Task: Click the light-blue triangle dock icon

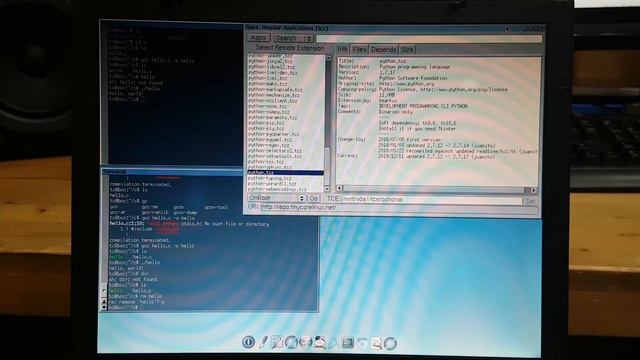Action: [x=333, y=343]
